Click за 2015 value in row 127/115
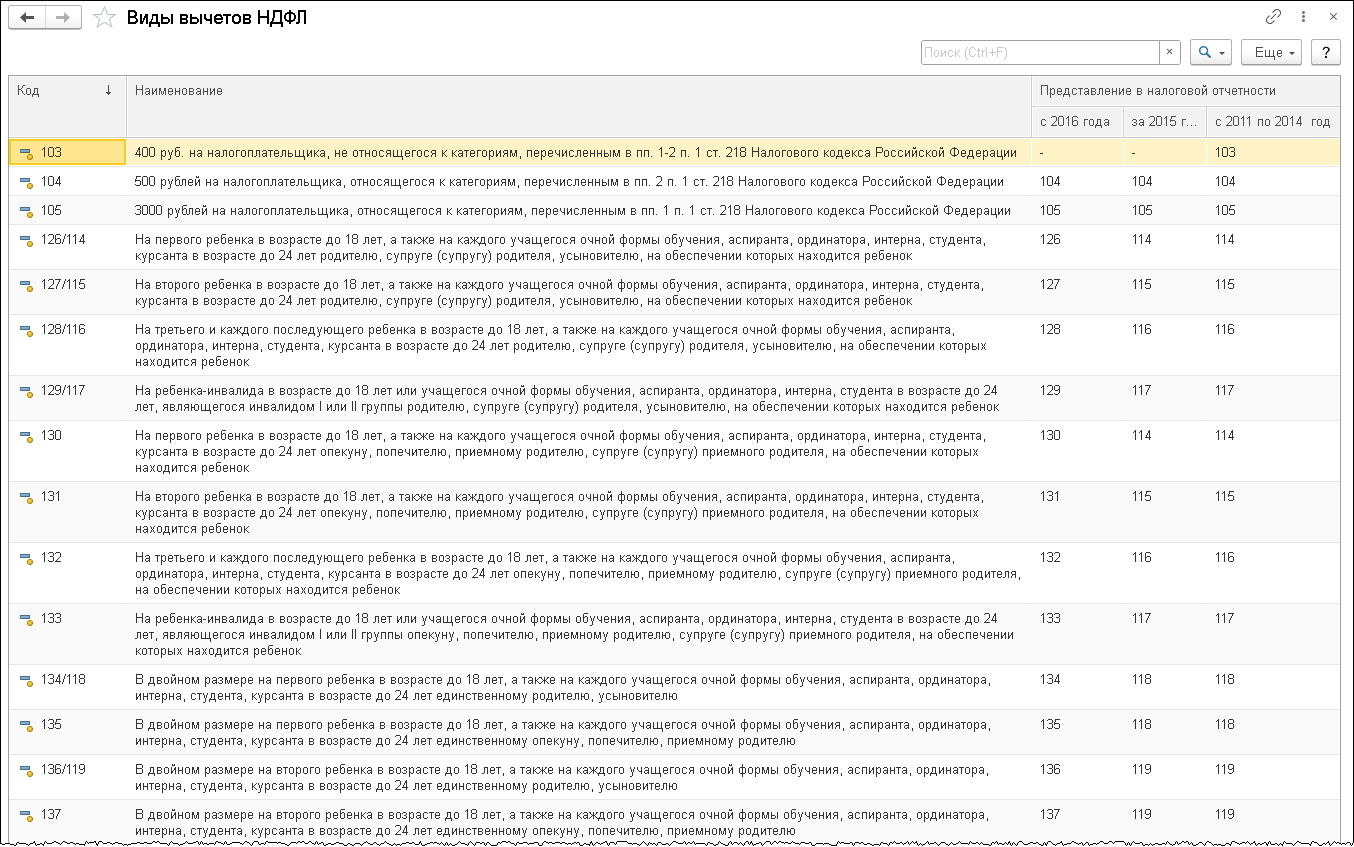This screenshot has width=1354, height=847. pos(1141,284)
